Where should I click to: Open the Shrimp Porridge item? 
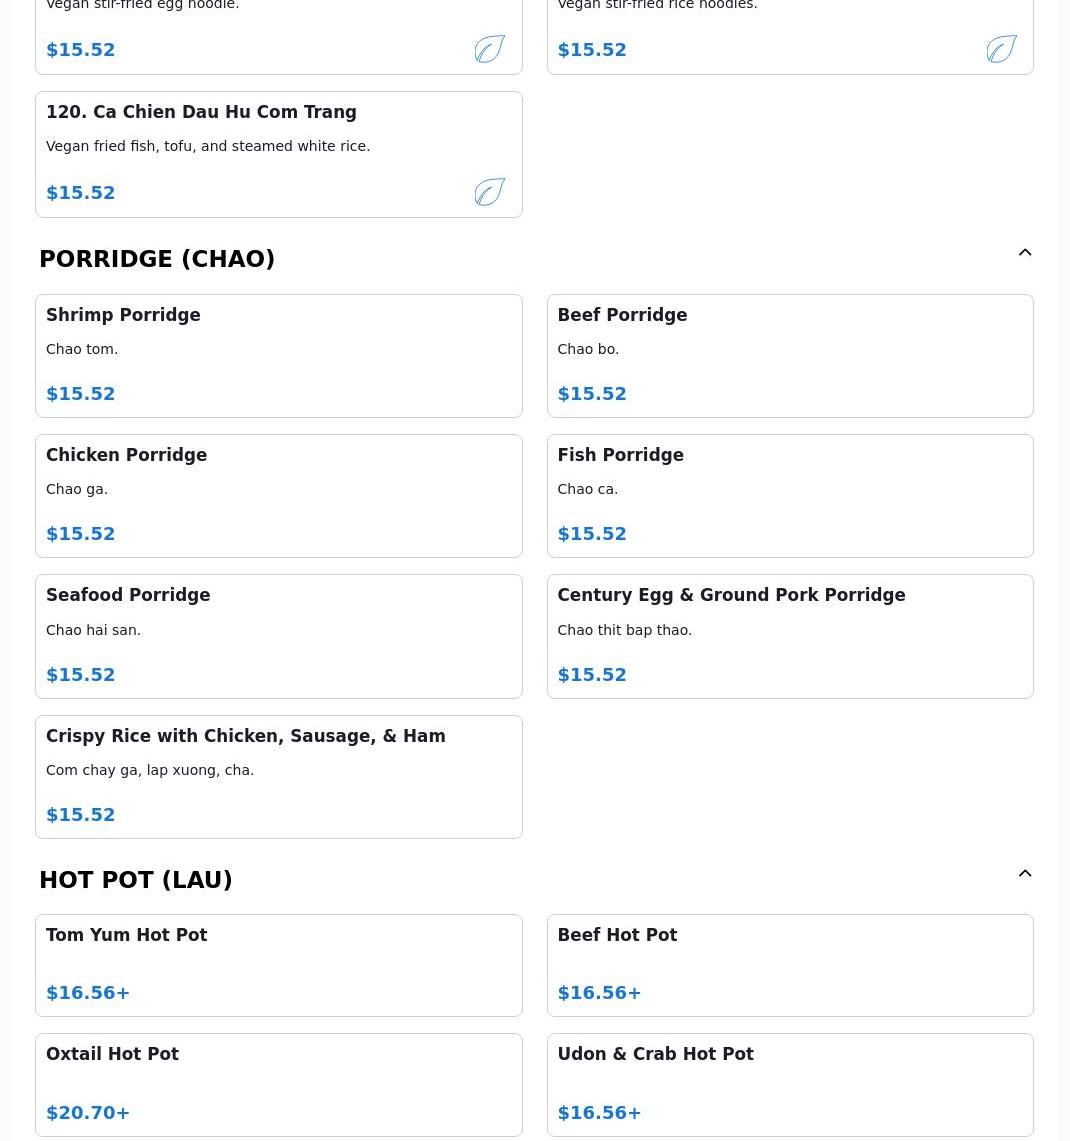278,356
